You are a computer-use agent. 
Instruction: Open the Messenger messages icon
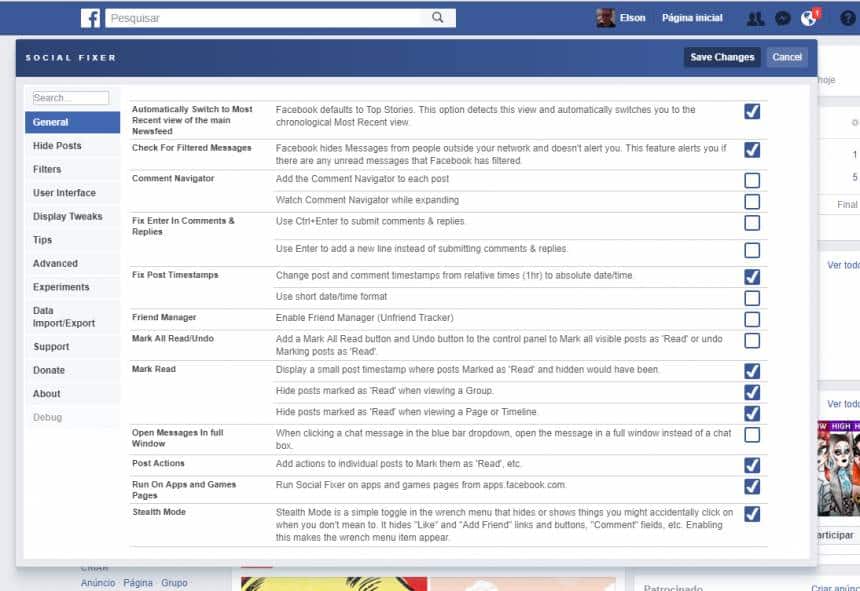pyautogui.click(x=783, y=19)
